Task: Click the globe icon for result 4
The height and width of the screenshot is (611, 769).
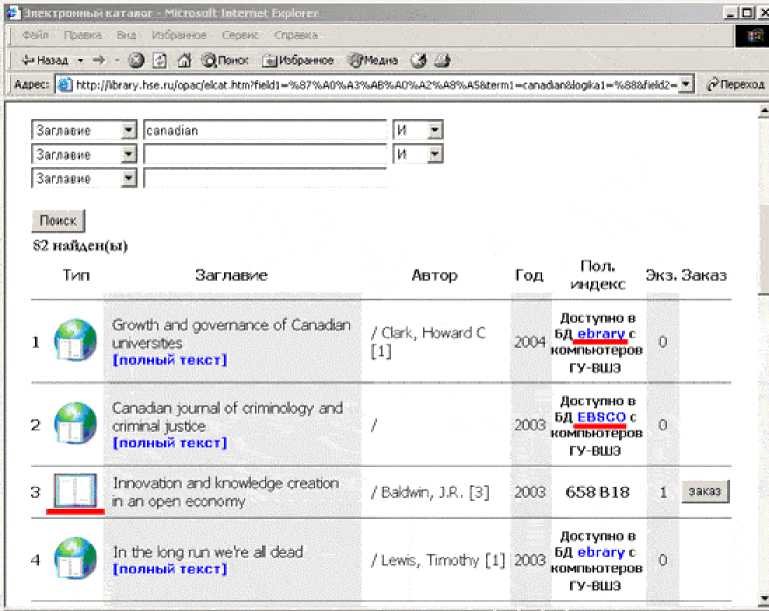Action: 75,560
